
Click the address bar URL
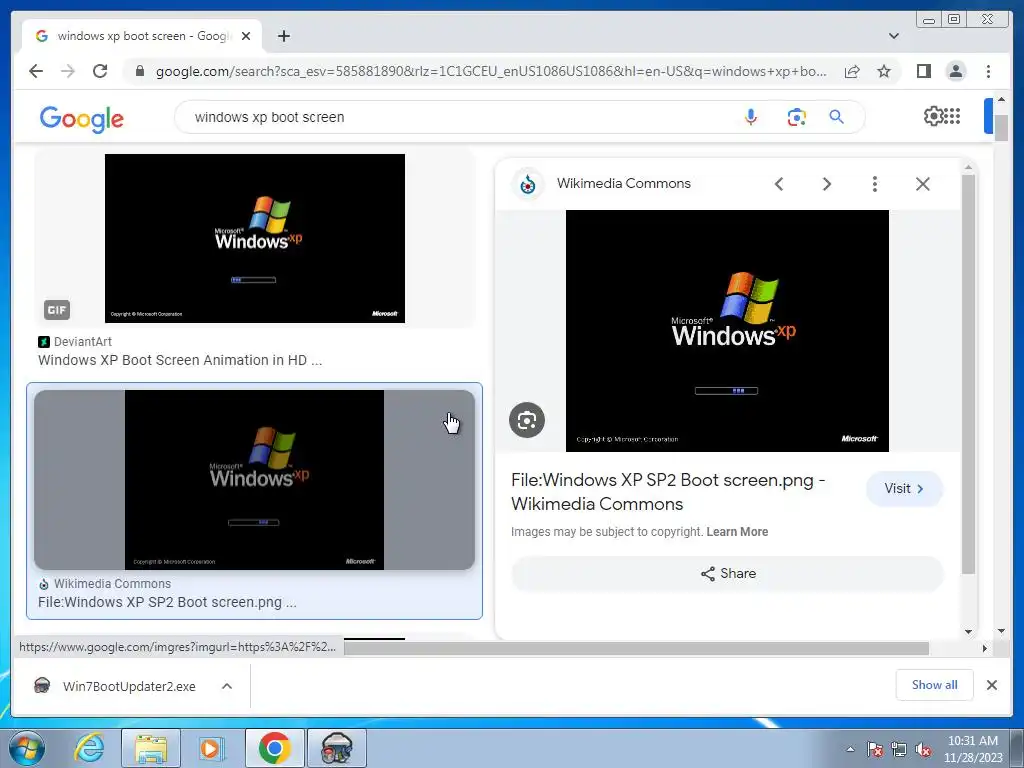click(491, 71)
